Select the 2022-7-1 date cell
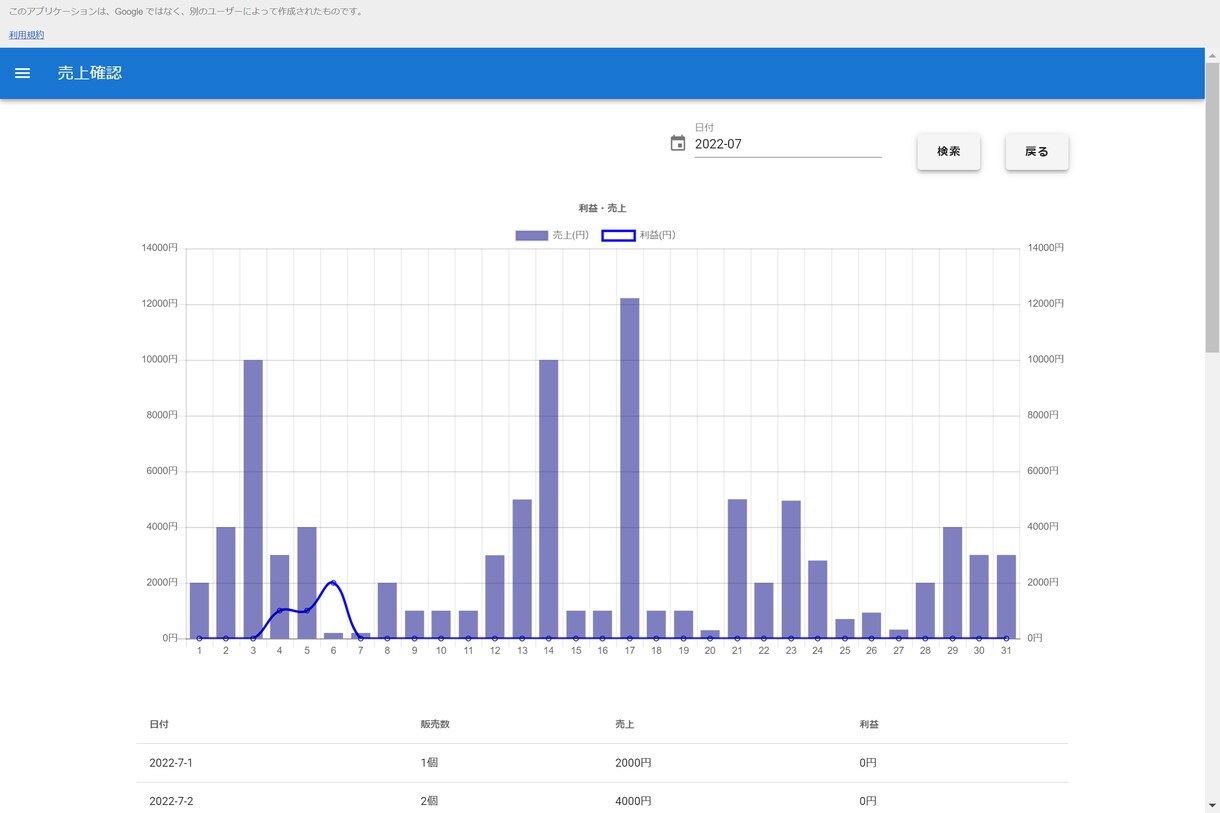Screen dimensions: 1220x813 point(171,763)
